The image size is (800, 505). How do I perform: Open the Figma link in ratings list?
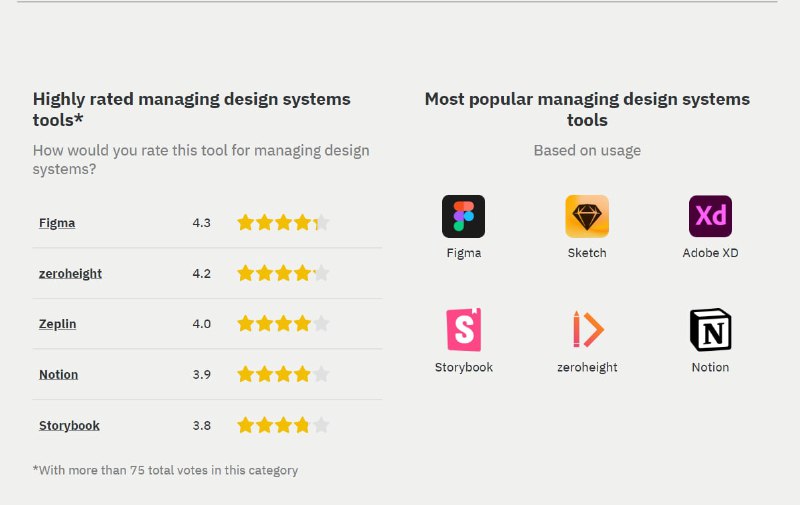pos(57,223)
